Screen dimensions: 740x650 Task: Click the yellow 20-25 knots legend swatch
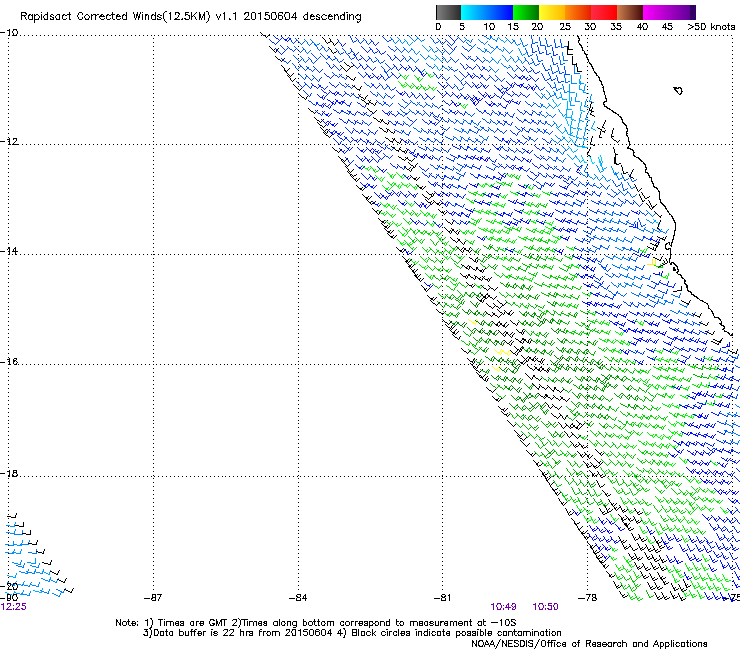pos(552,12)
